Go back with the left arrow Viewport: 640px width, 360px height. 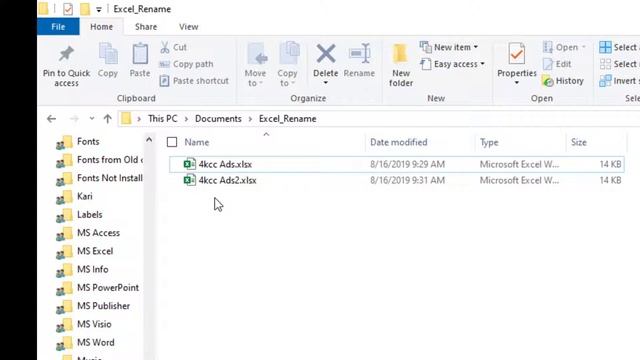point(51,119)
